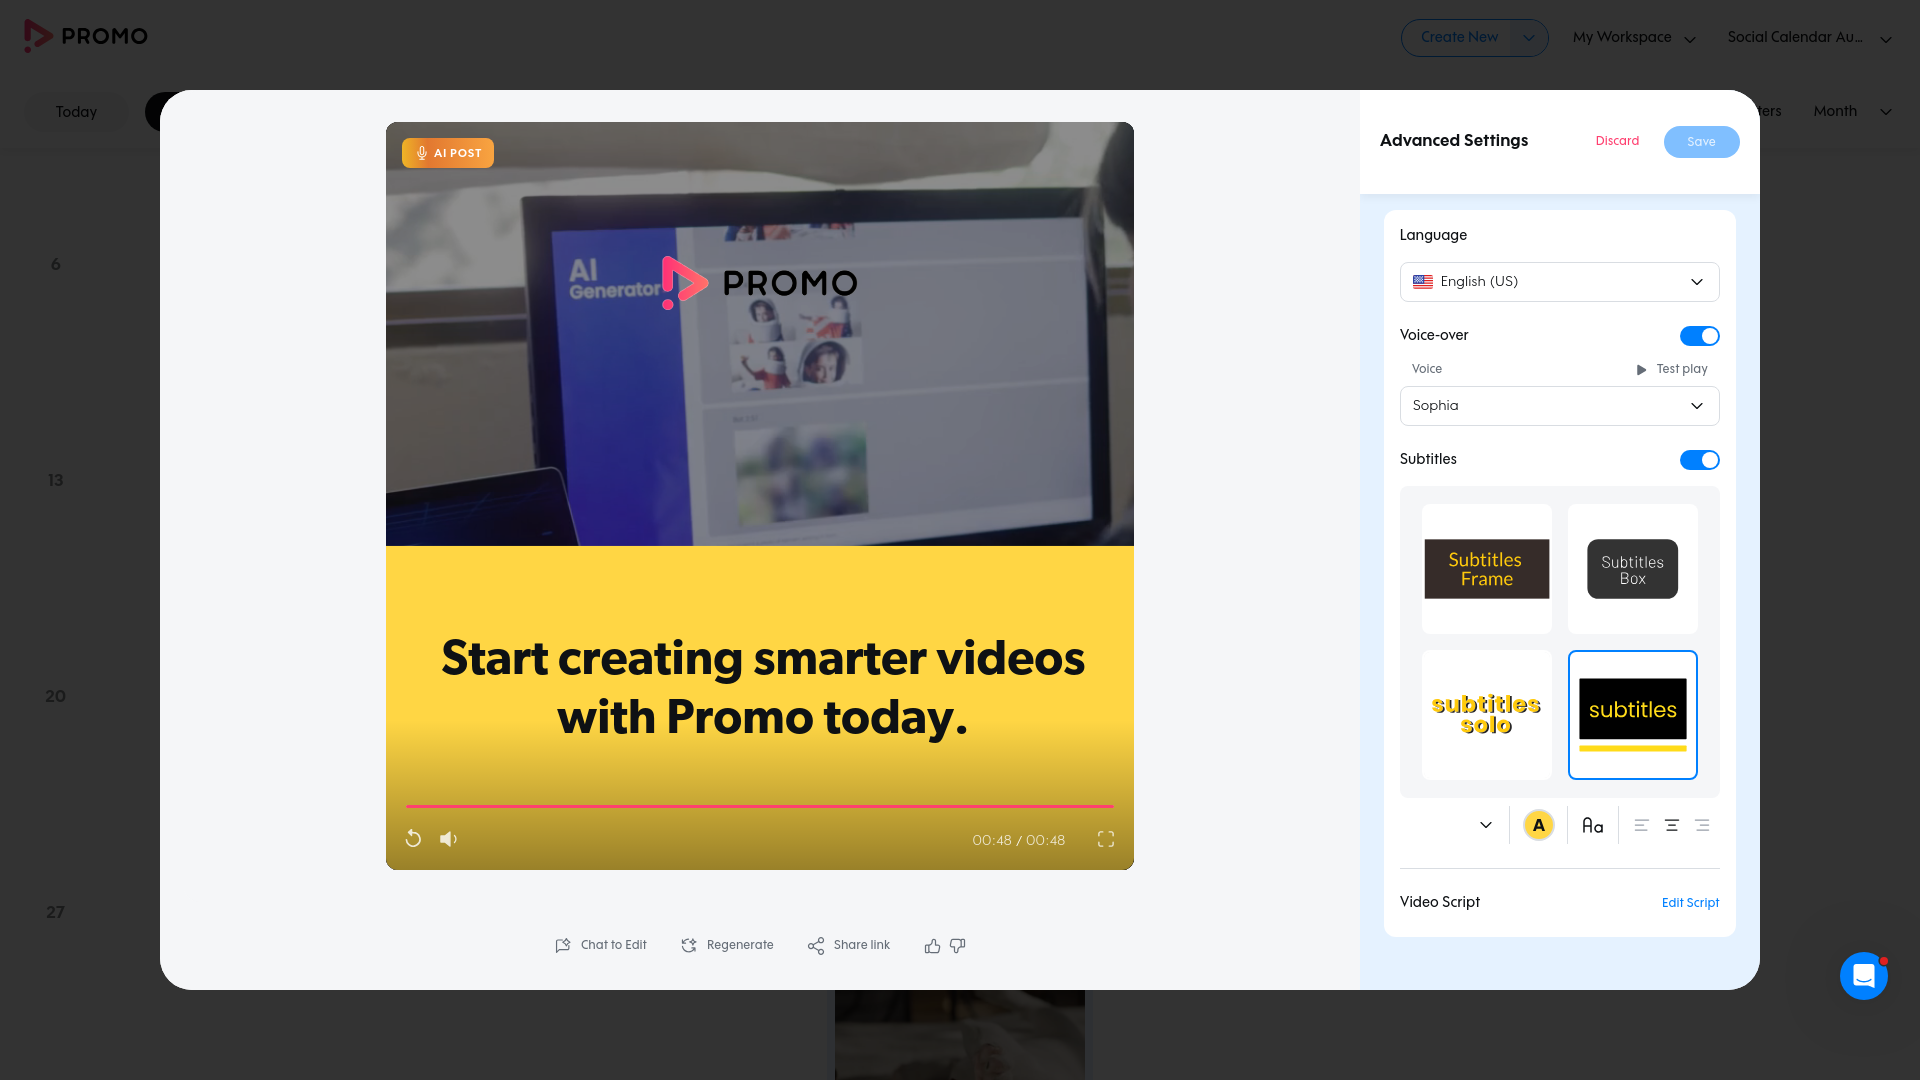The height and width of the screenshot is (1080, 1920).
Task: Open the Share link option
Action: tap(849, 945)
